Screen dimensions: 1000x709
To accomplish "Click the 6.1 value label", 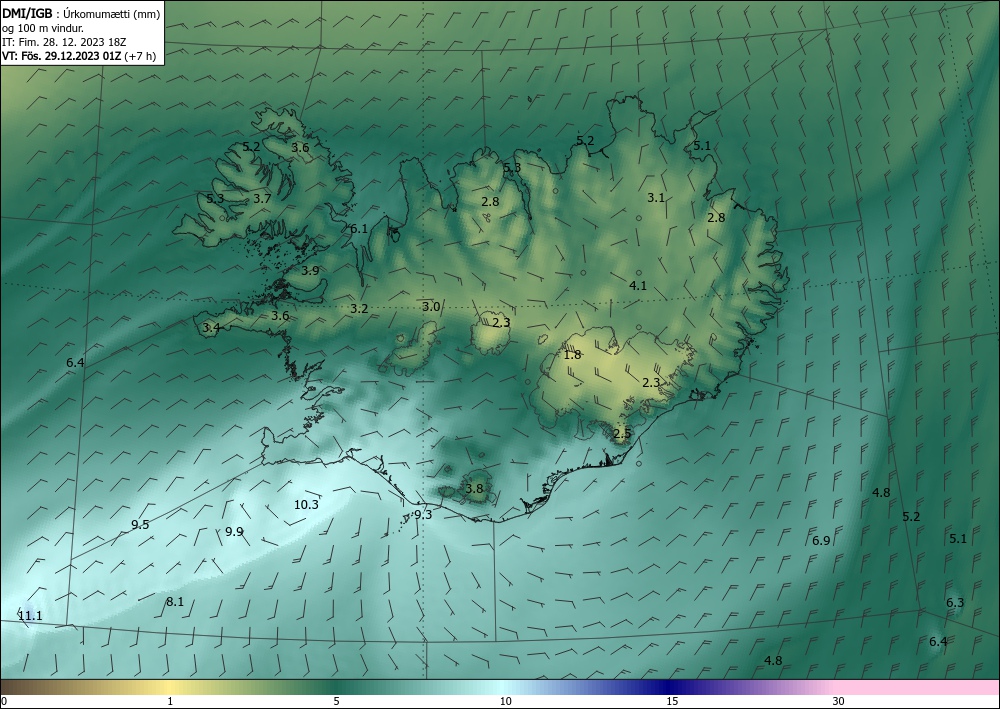I will point(359,228).
